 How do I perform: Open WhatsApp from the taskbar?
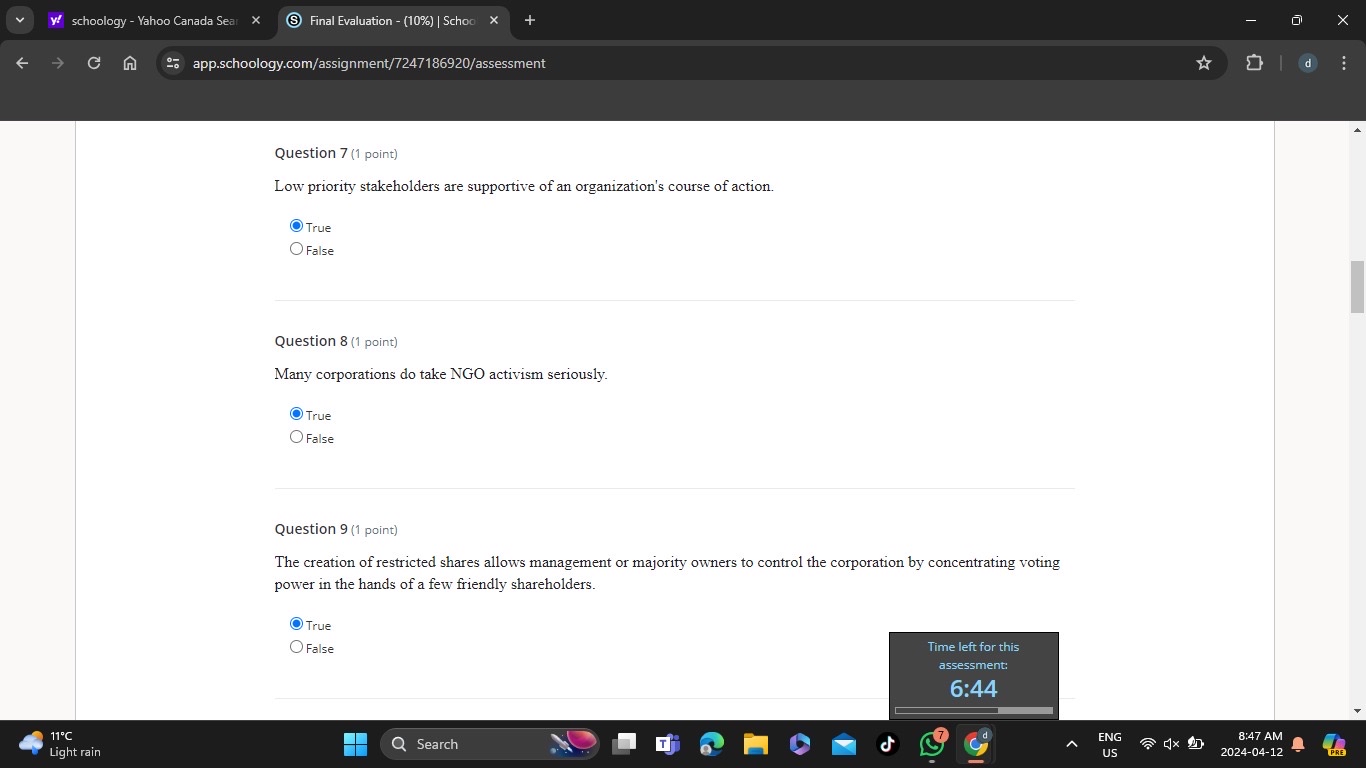(x=932, y=744)
